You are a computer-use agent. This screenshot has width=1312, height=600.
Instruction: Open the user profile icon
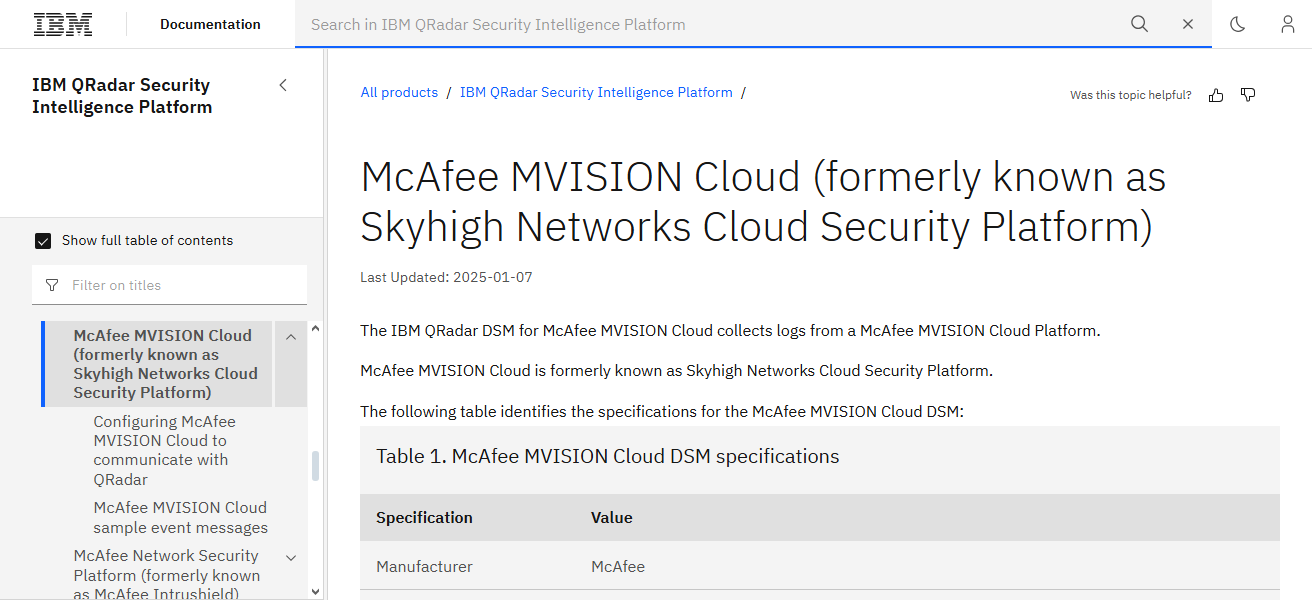[1287, 24]
